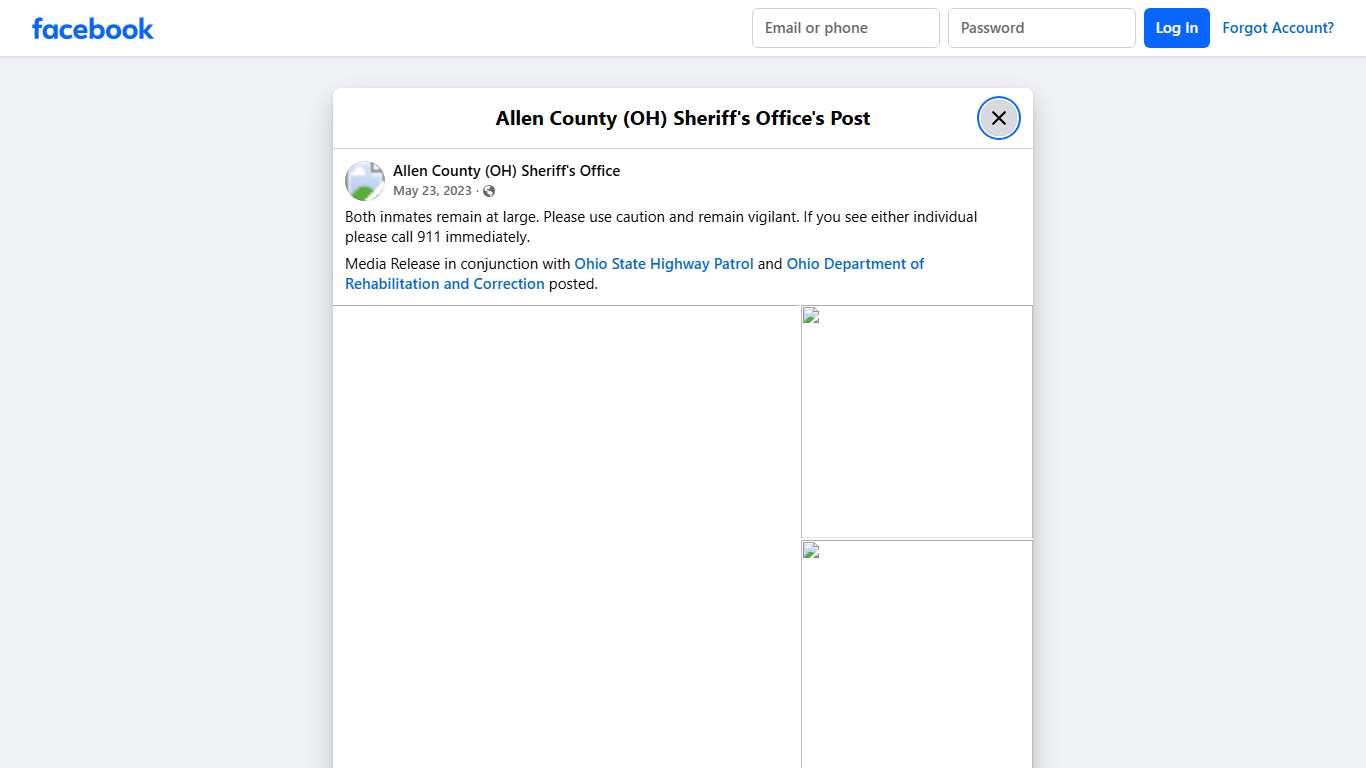
Task: Open the large main post photo
Action: 566,536
